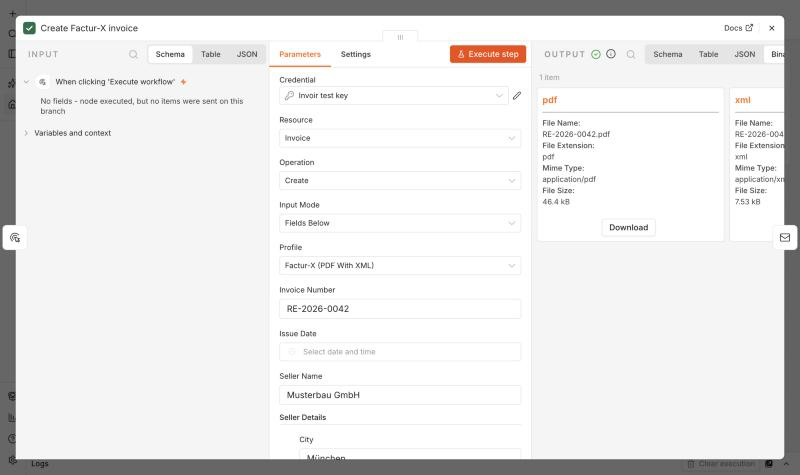Click the right floating mail node button
800x475 pixels.
pyautogui.click(x=785, y=237)
